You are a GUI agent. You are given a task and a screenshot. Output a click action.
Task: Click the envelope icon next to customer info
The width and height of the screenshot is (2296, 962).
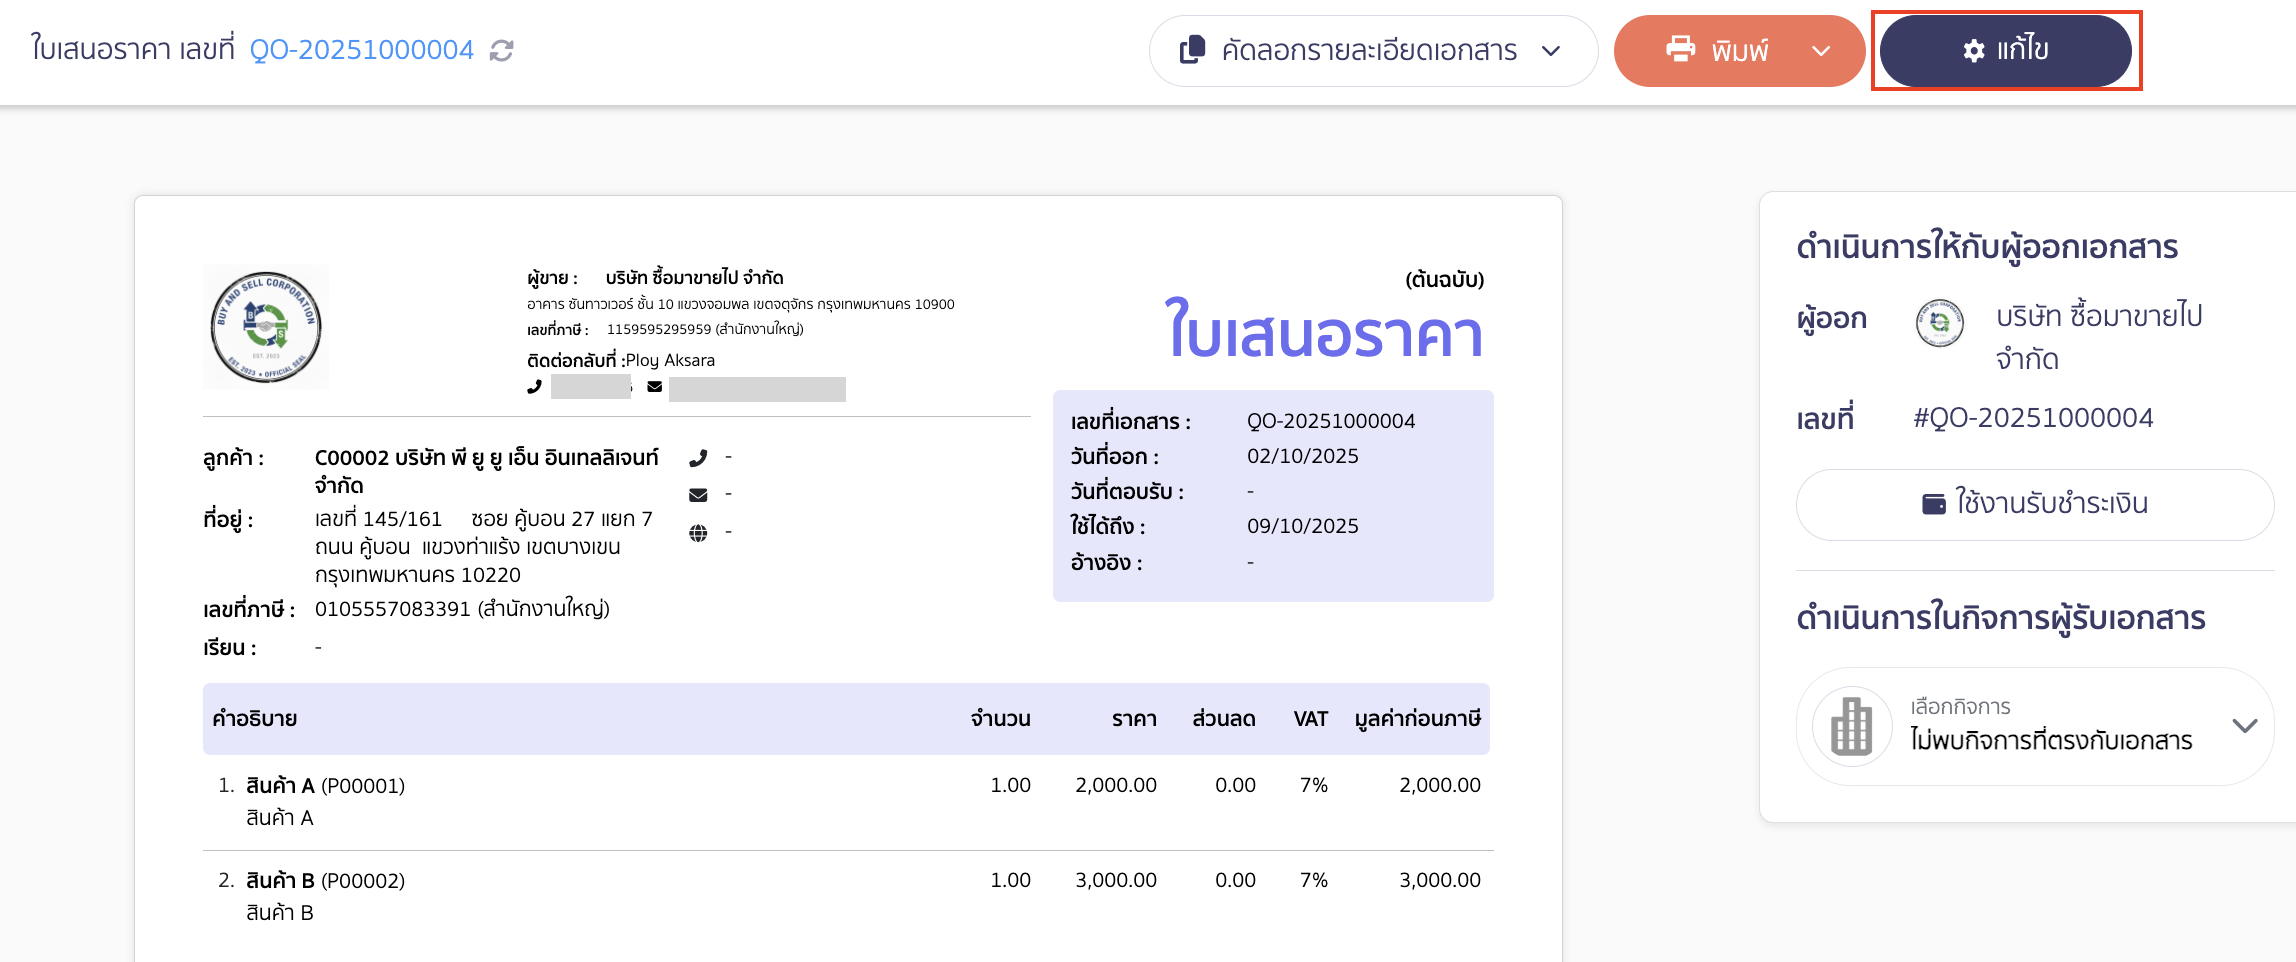pos(700,493)
